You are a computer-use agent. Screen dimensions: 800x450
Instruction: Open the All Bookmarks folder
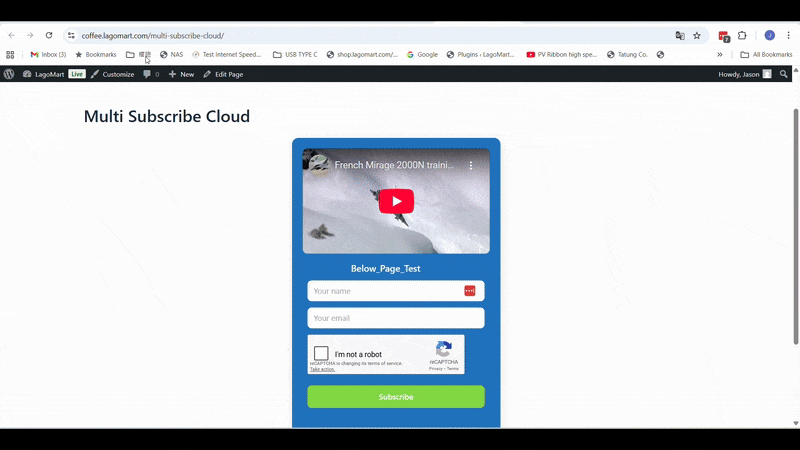(x=766, y=55)
